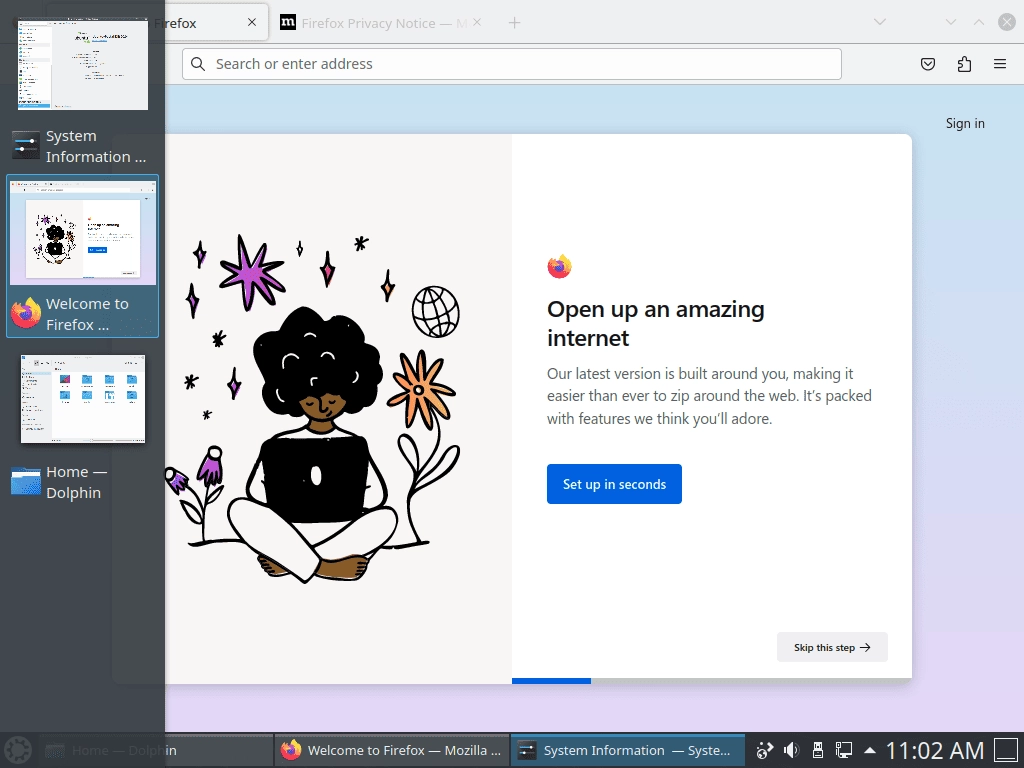Close the Firefox Privacy Notice tab
This screenshot has width=1024, height=768.
[477, 22]
